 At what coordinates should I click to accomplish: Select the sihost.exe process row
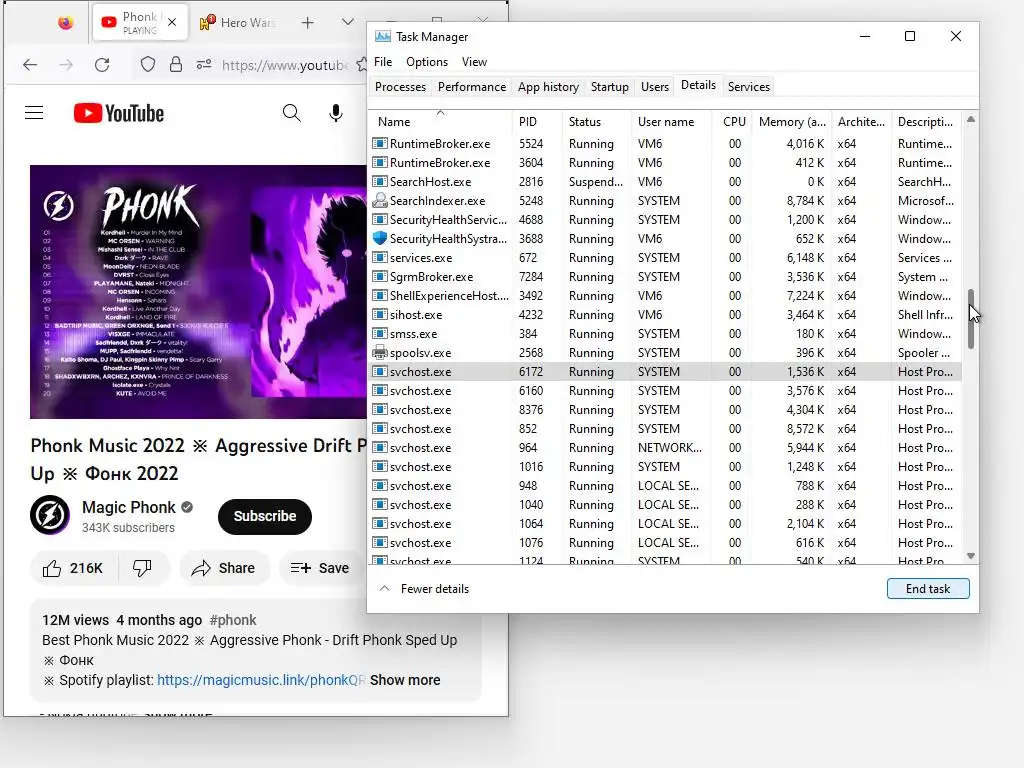coord(665,315)
